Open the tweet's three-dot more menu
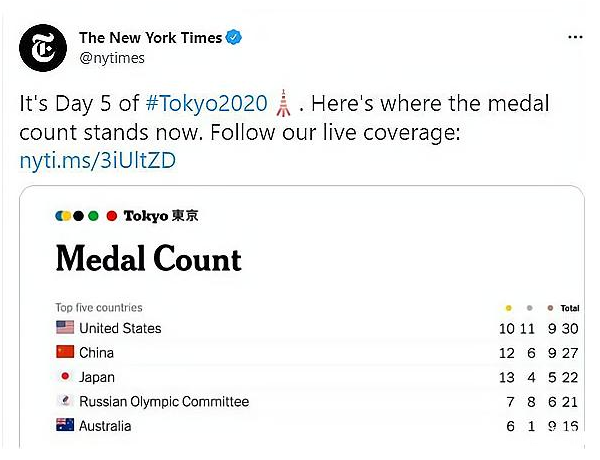 (x=574, y=37)
